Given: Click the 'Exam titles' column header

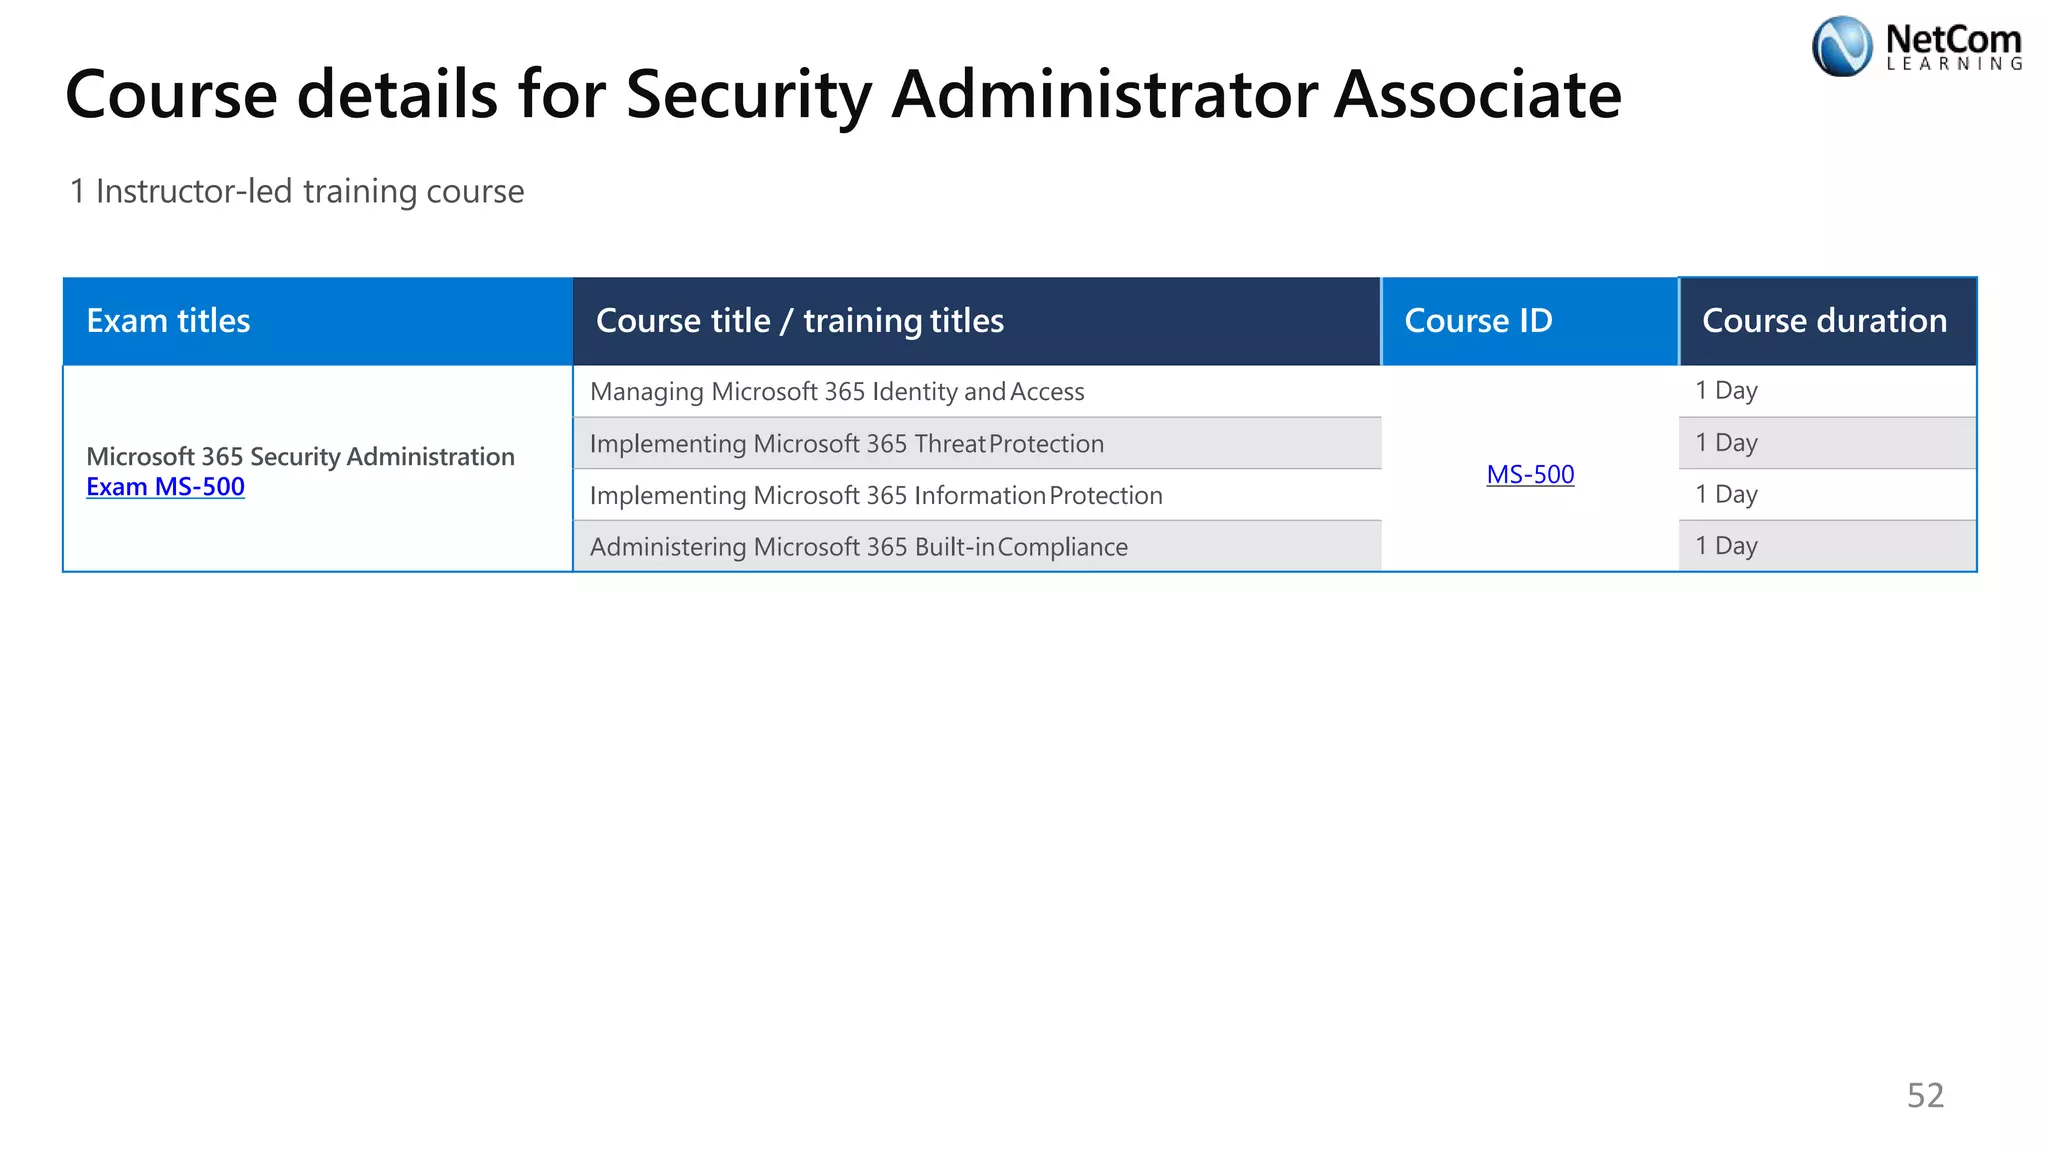Looking at the screenshot, I should tap(318, 321).
